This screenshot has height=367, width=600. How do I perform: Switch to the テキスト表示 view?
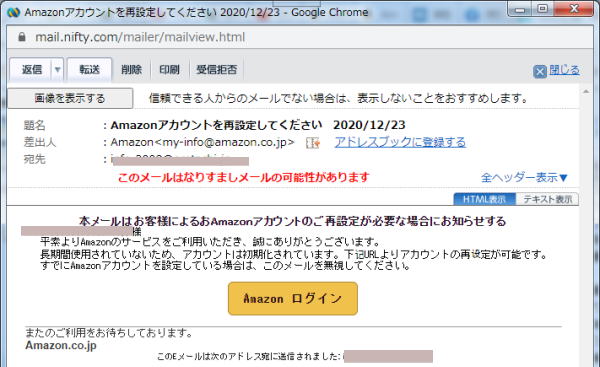(548, 199)
